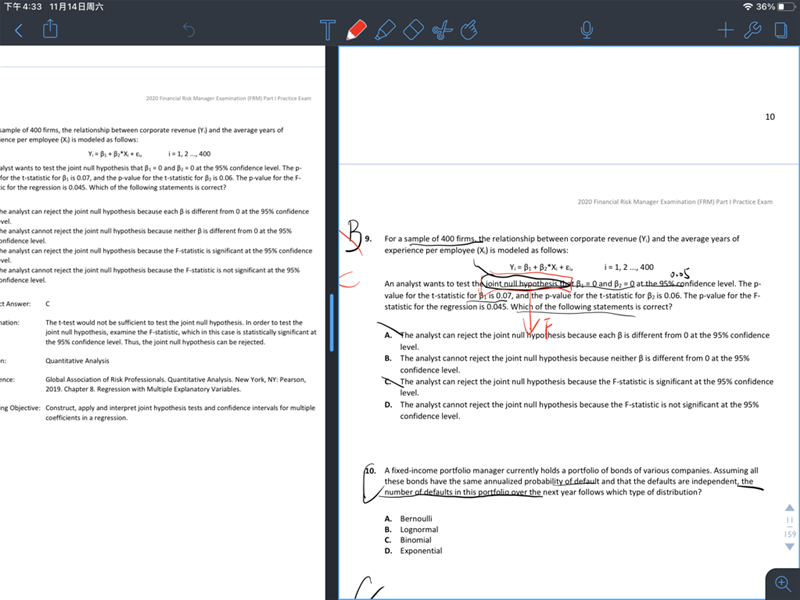Tap the exam header on the right page

[x=675, y=202]
